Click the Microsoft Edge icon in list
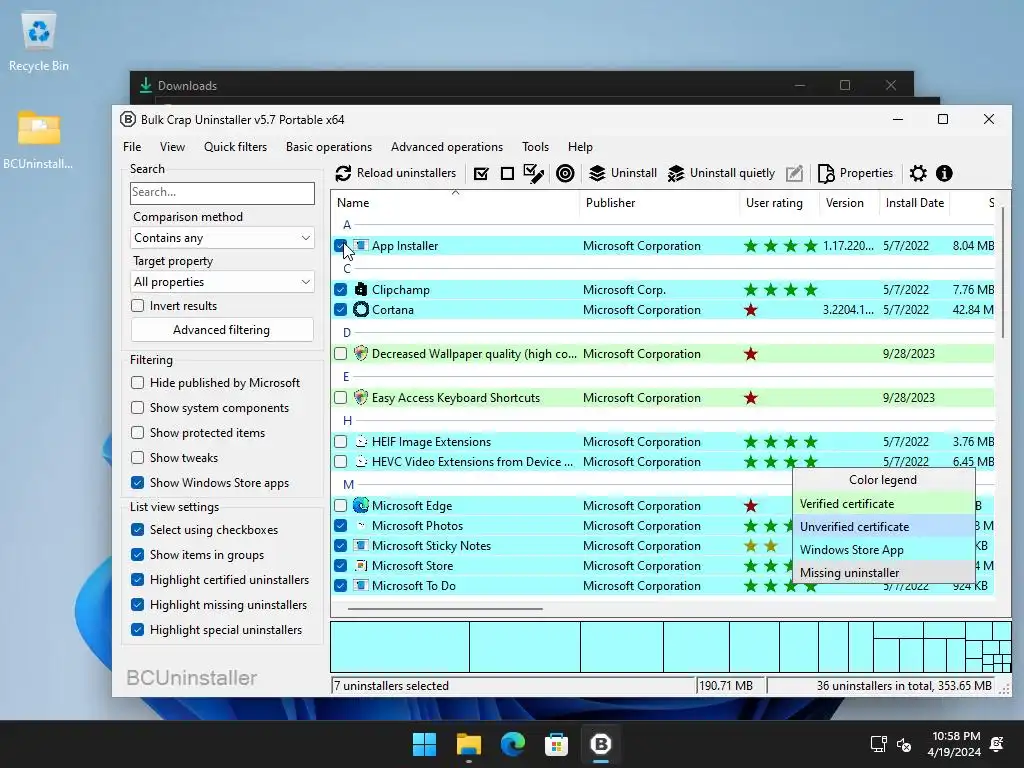This screenshot has height=768, width=1024. tap(360, 505)
